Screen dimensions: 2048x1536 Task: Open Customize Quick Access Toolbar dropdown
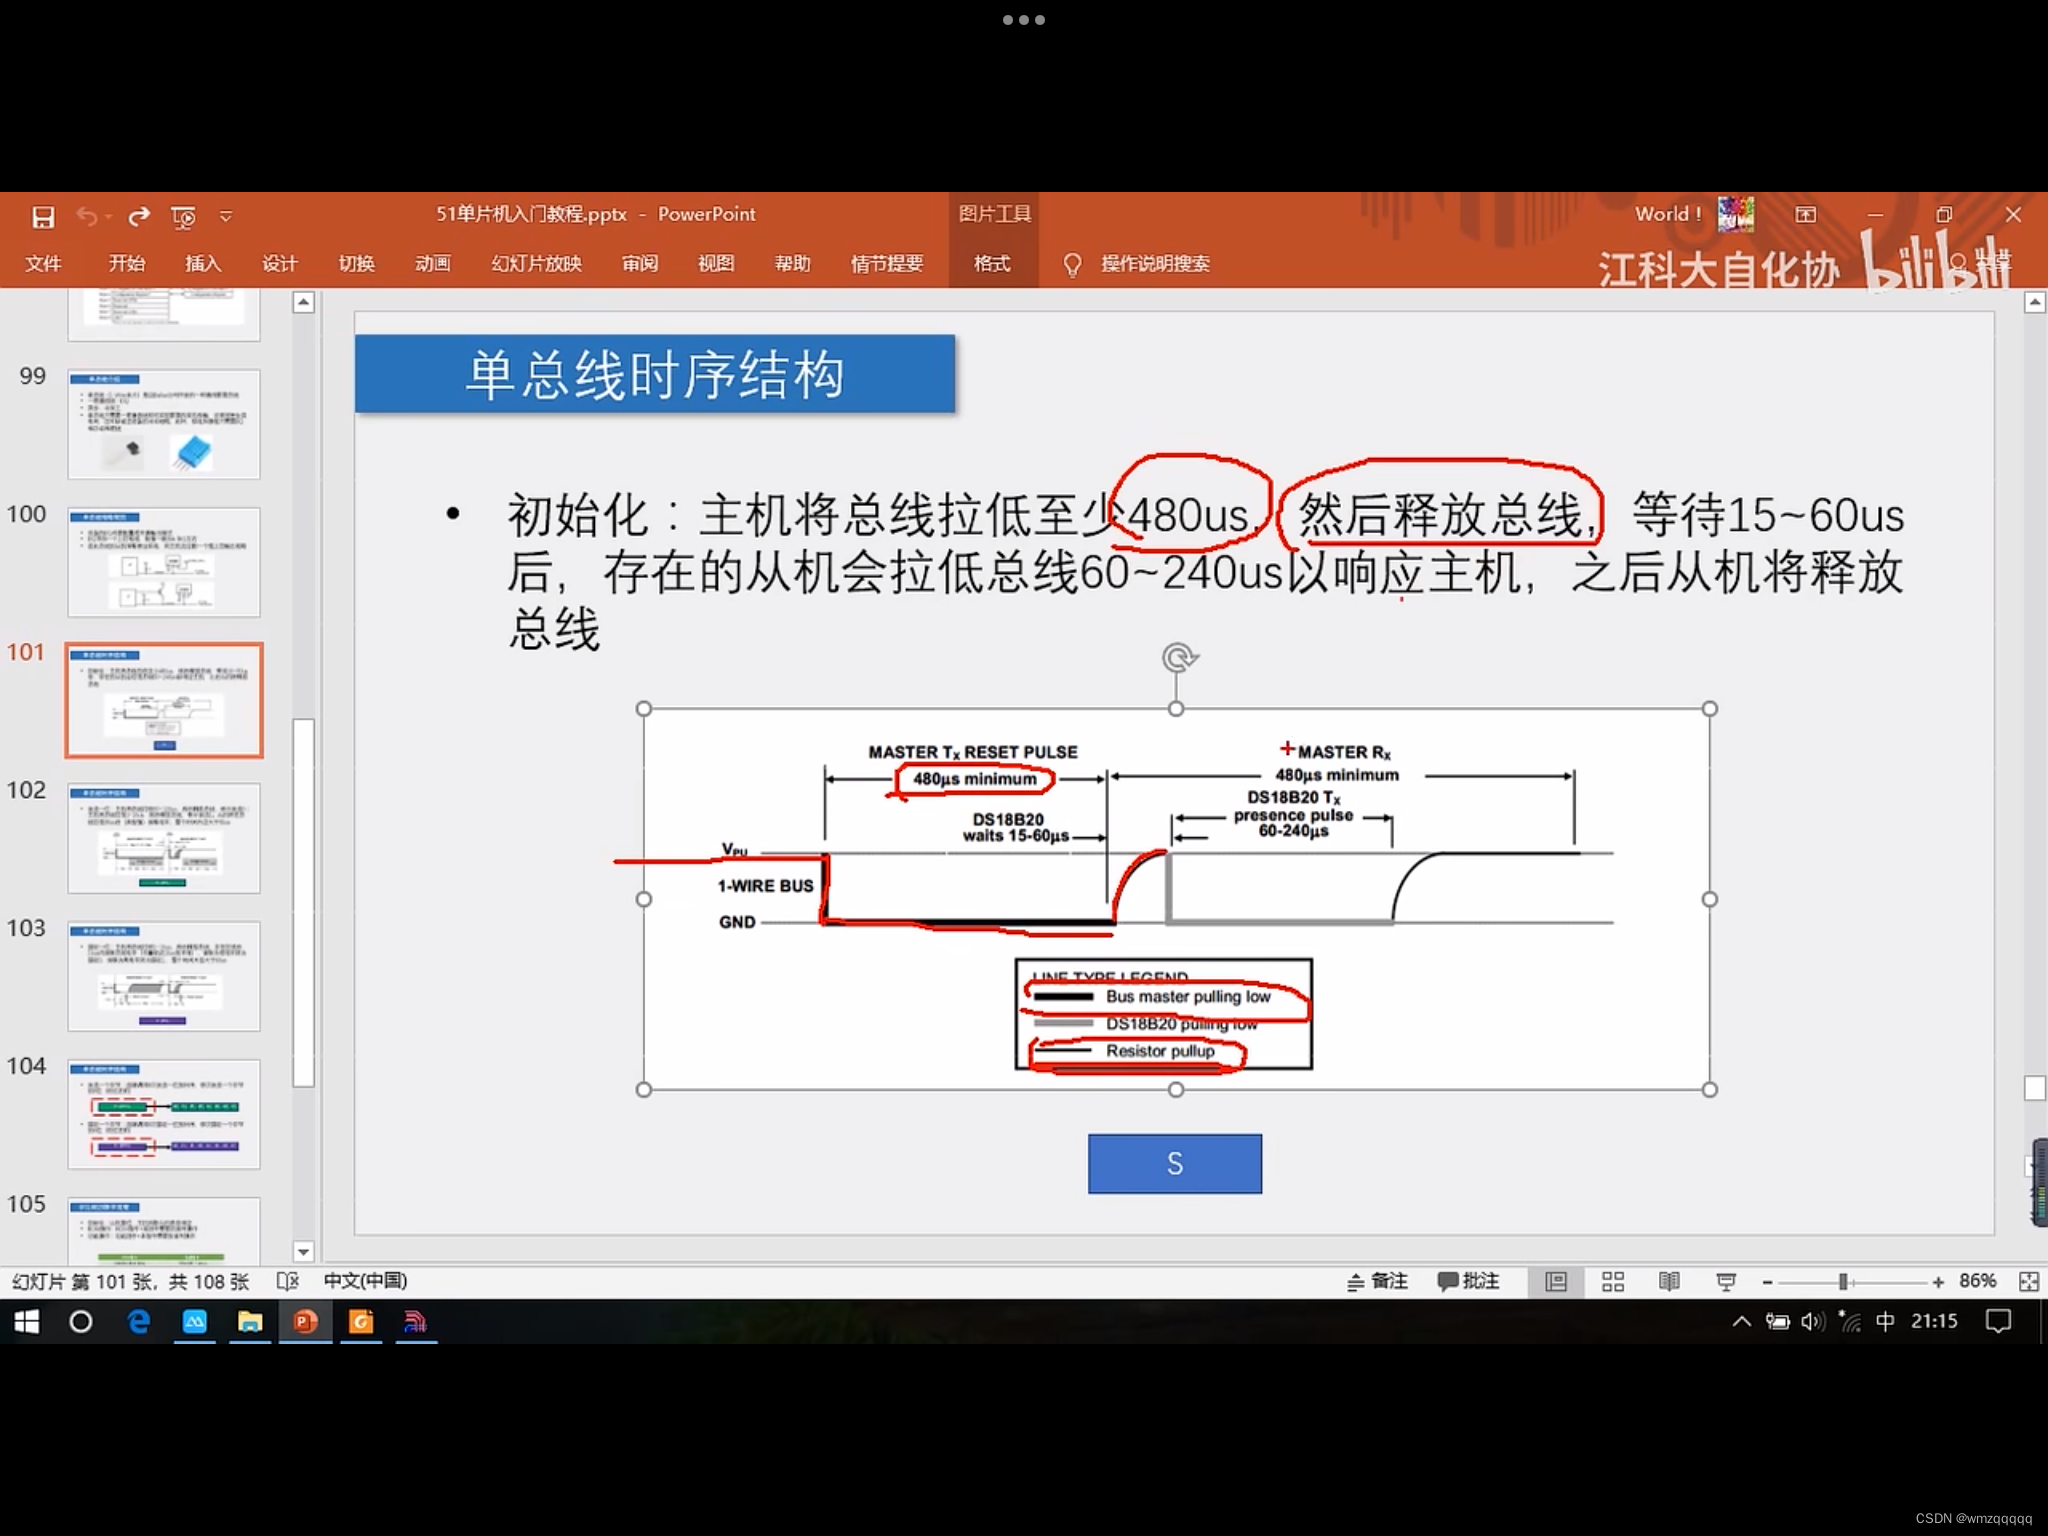click(x=226, y=216)
